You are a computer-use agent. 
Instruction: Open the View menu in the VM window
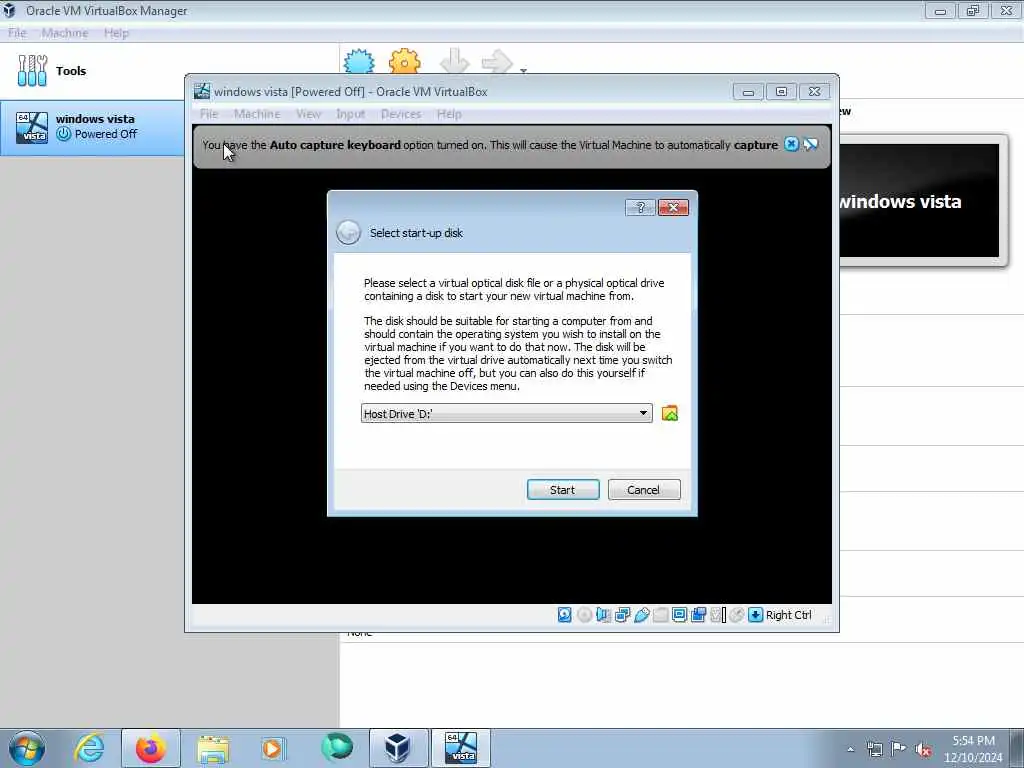[308, 114]
